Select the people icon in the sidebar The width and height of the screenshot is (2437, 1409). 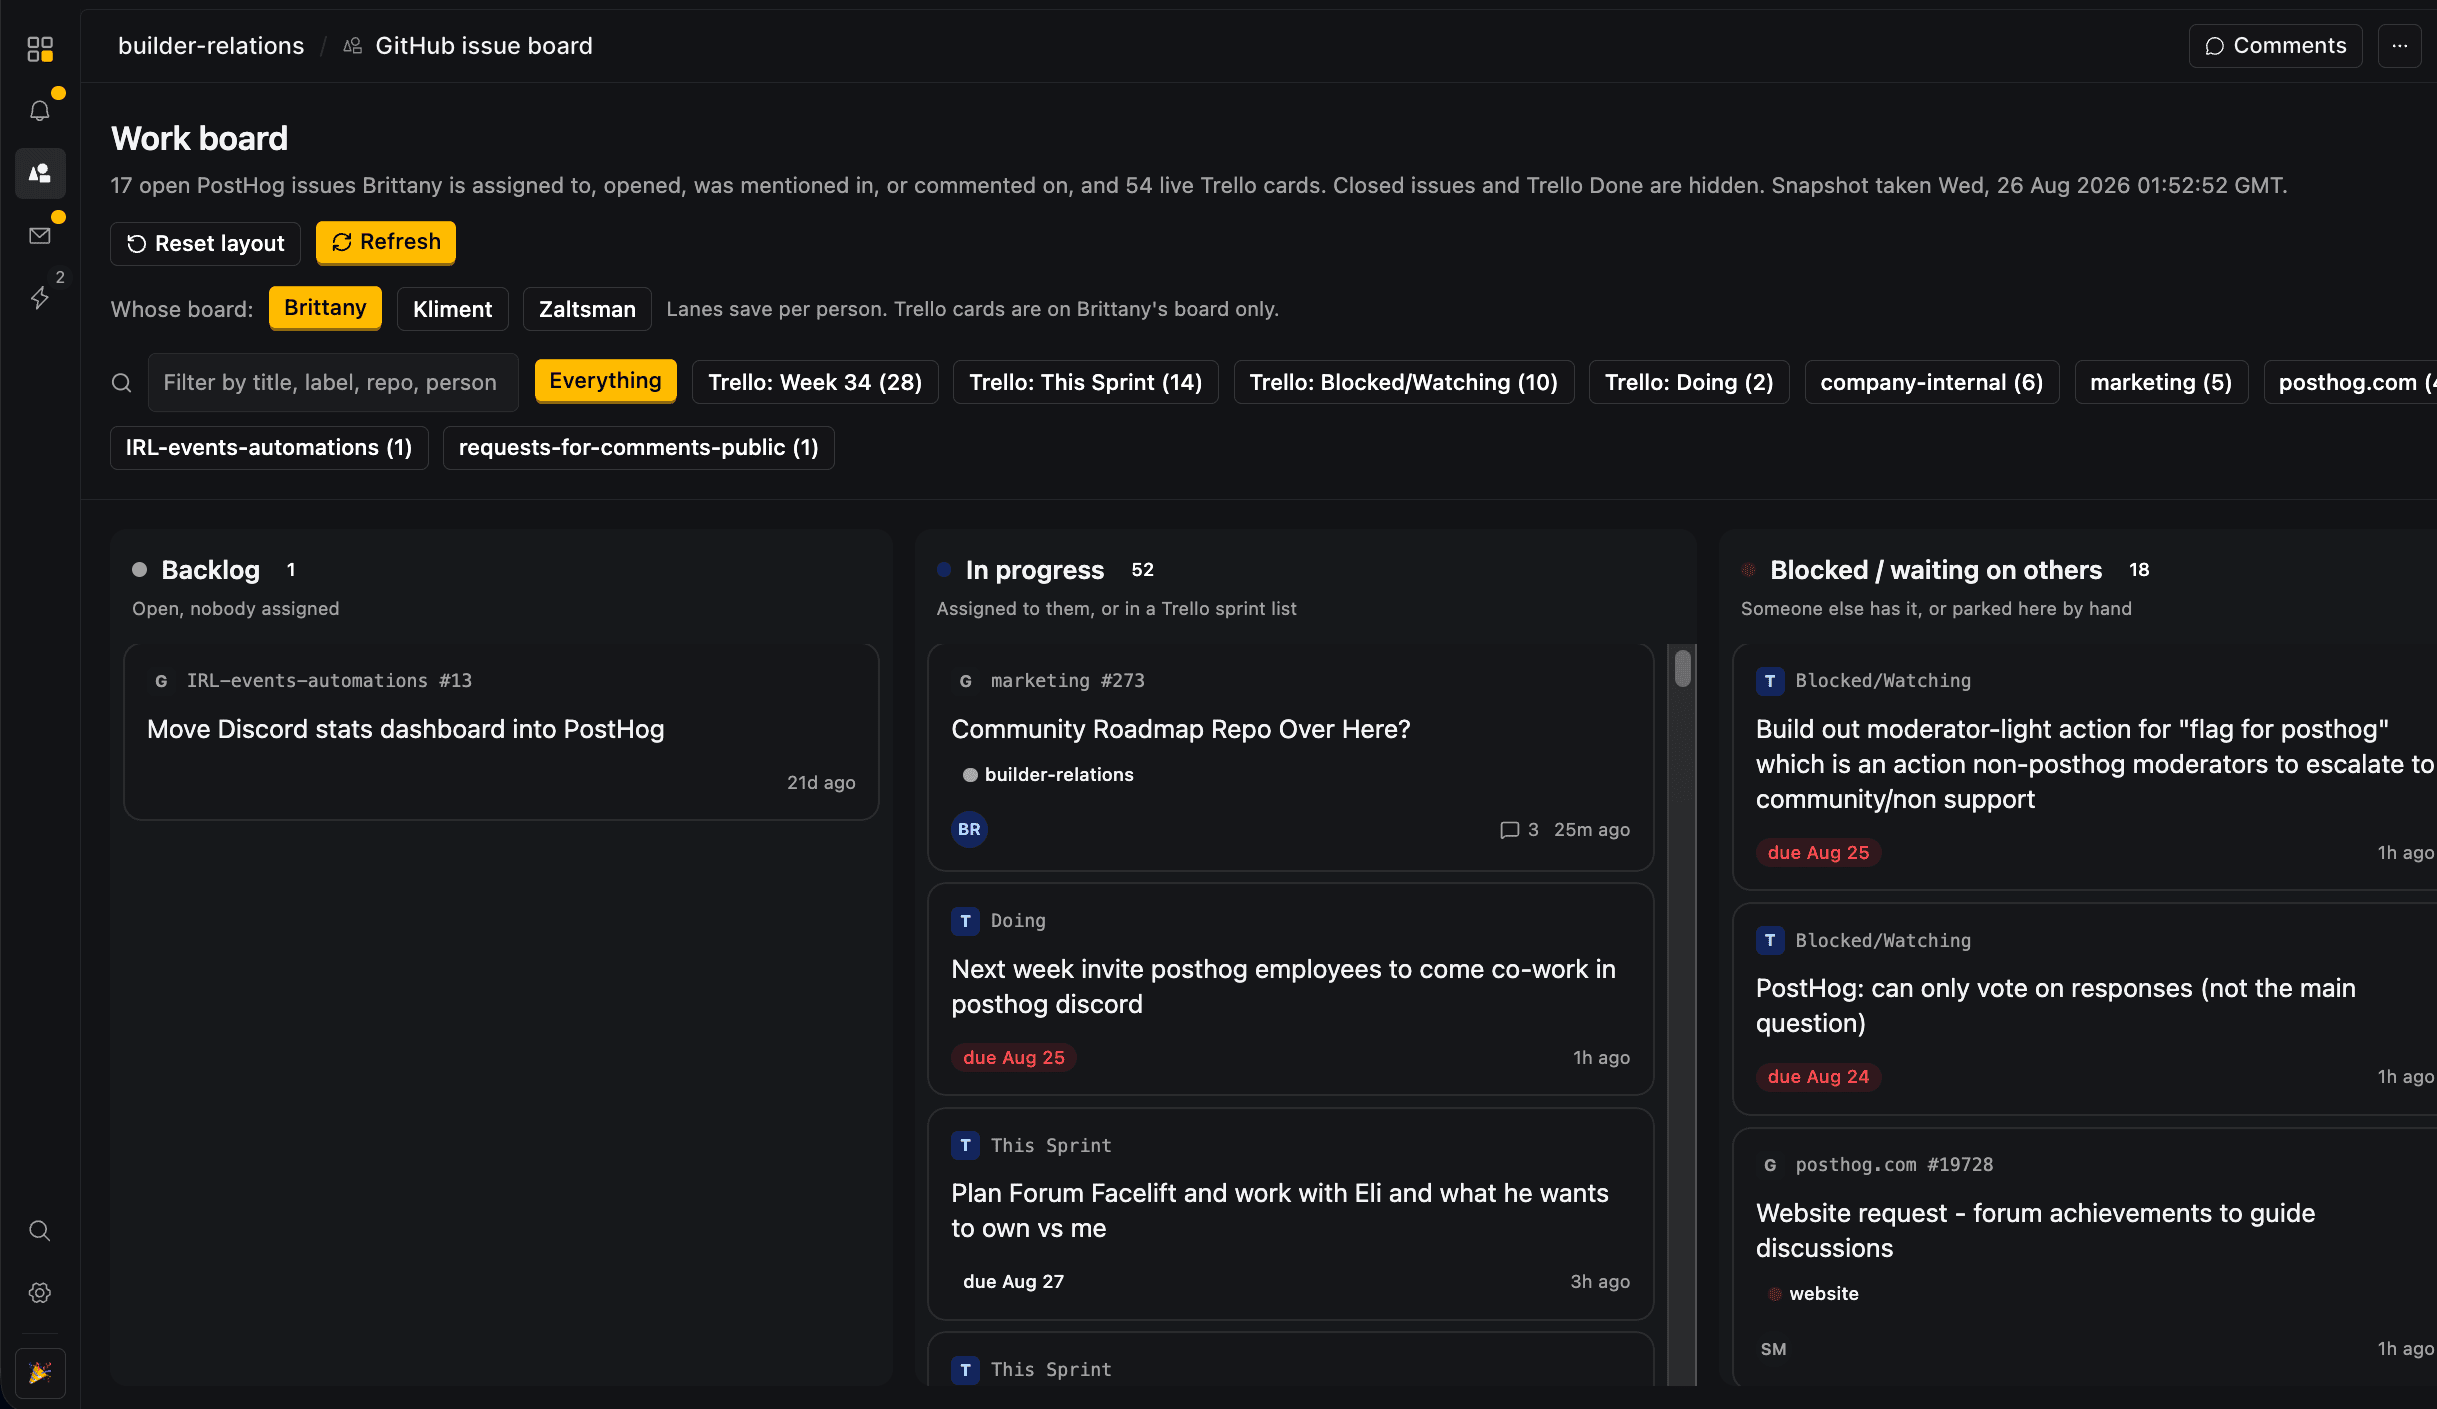point(40,173)
